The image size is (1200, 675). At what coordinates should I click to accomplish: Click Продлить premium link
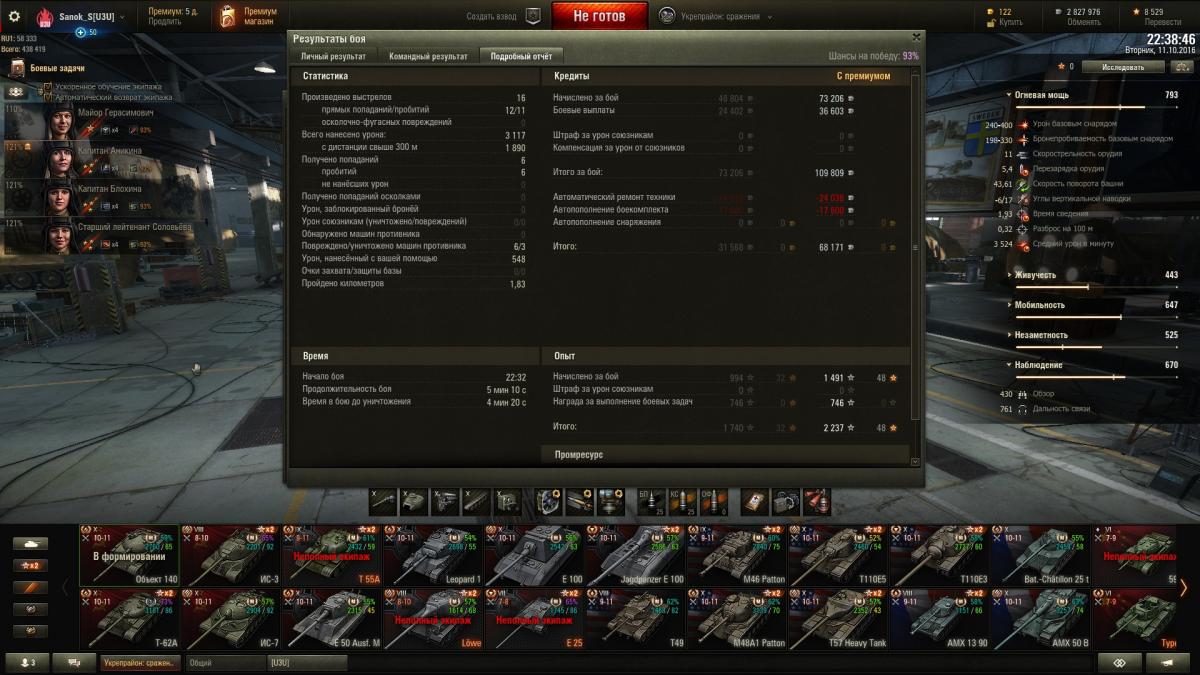165,22
